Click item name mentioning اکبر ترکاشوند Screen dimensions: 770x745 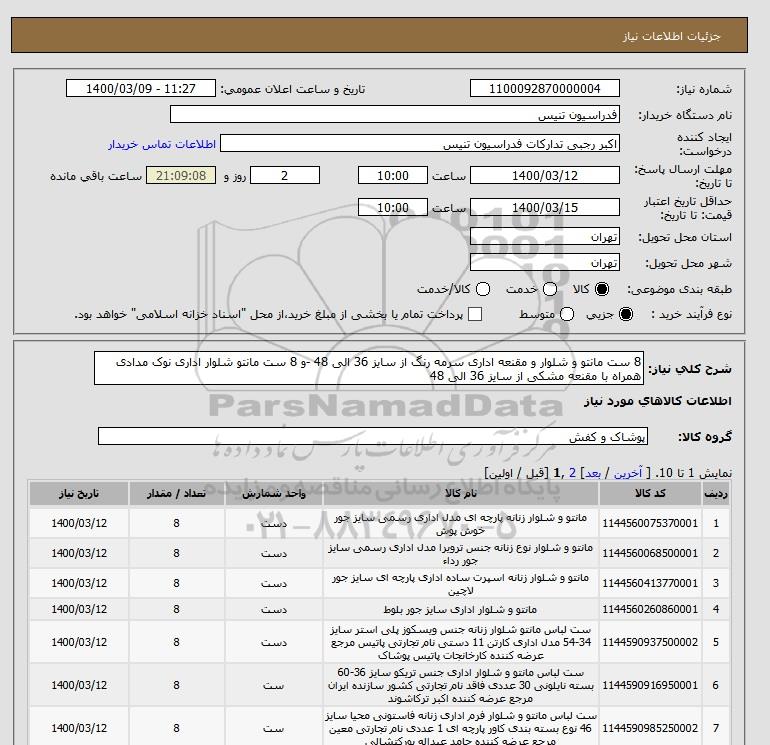pos(460,686)
